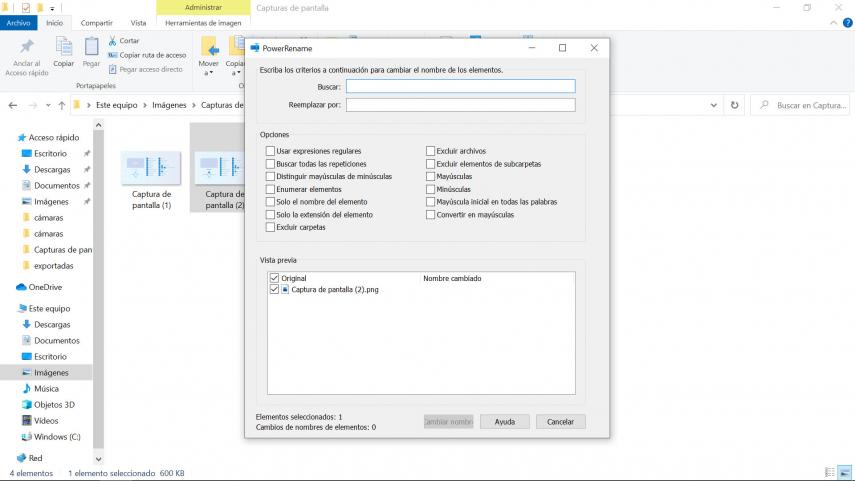Check the Mayúsculas option
The height and width of the screenshot is (481, 855).
pyautogui.click(x=431, y=176)
